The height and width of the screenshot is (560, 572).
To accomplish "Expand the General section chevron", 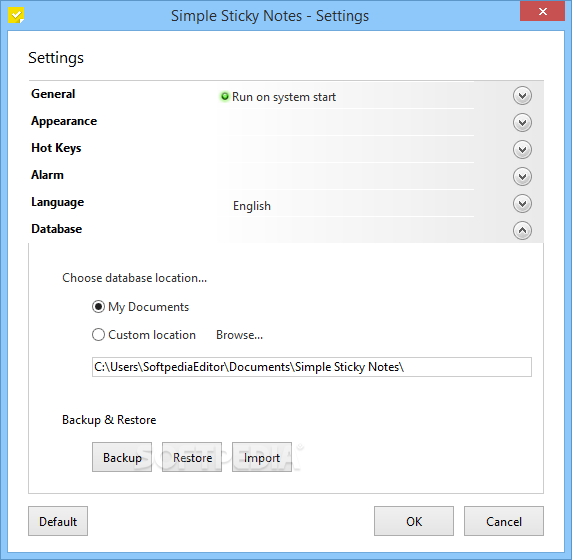I will coord(522,96).
